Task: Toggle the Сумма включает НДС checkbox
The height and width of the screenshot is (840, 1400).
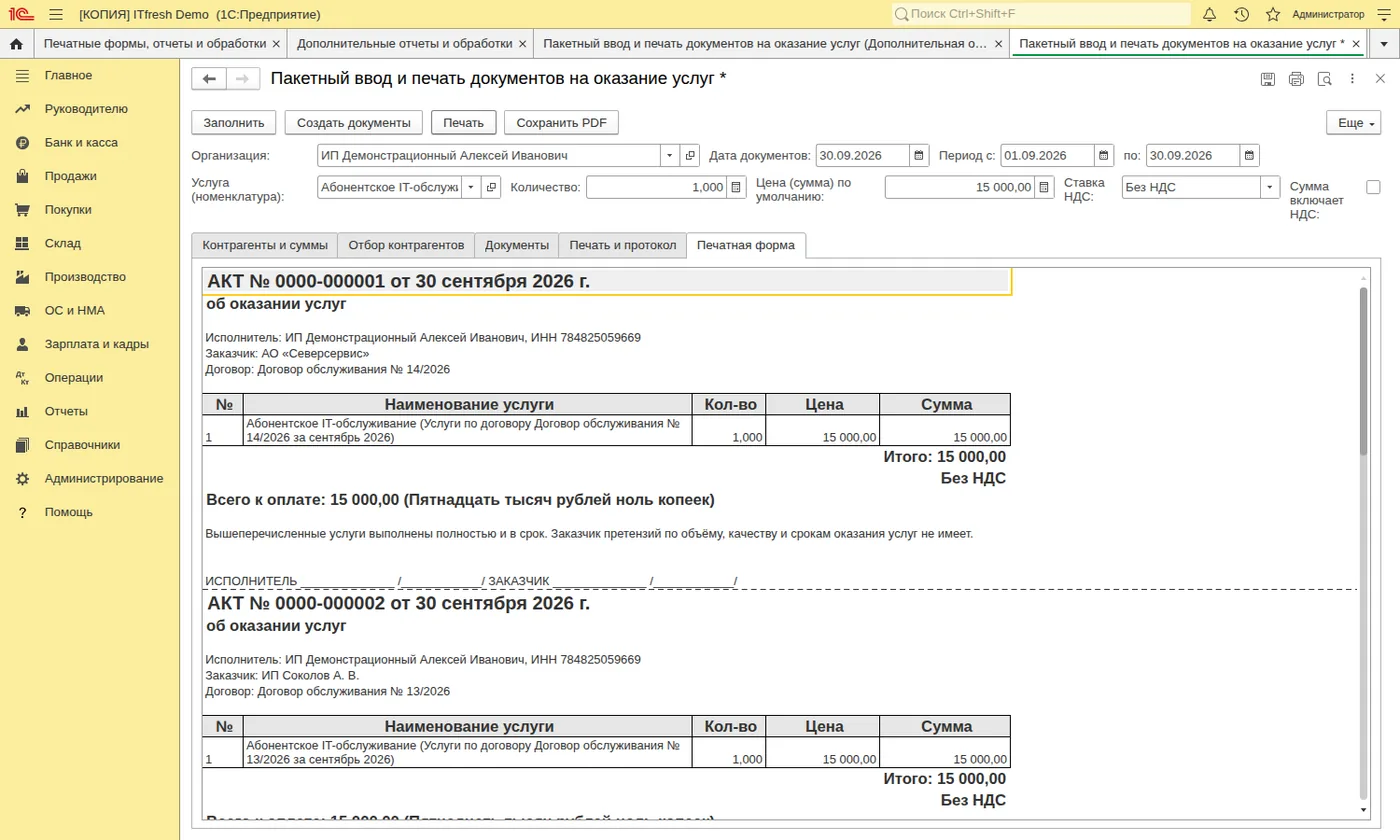Action: point(1373,187)
